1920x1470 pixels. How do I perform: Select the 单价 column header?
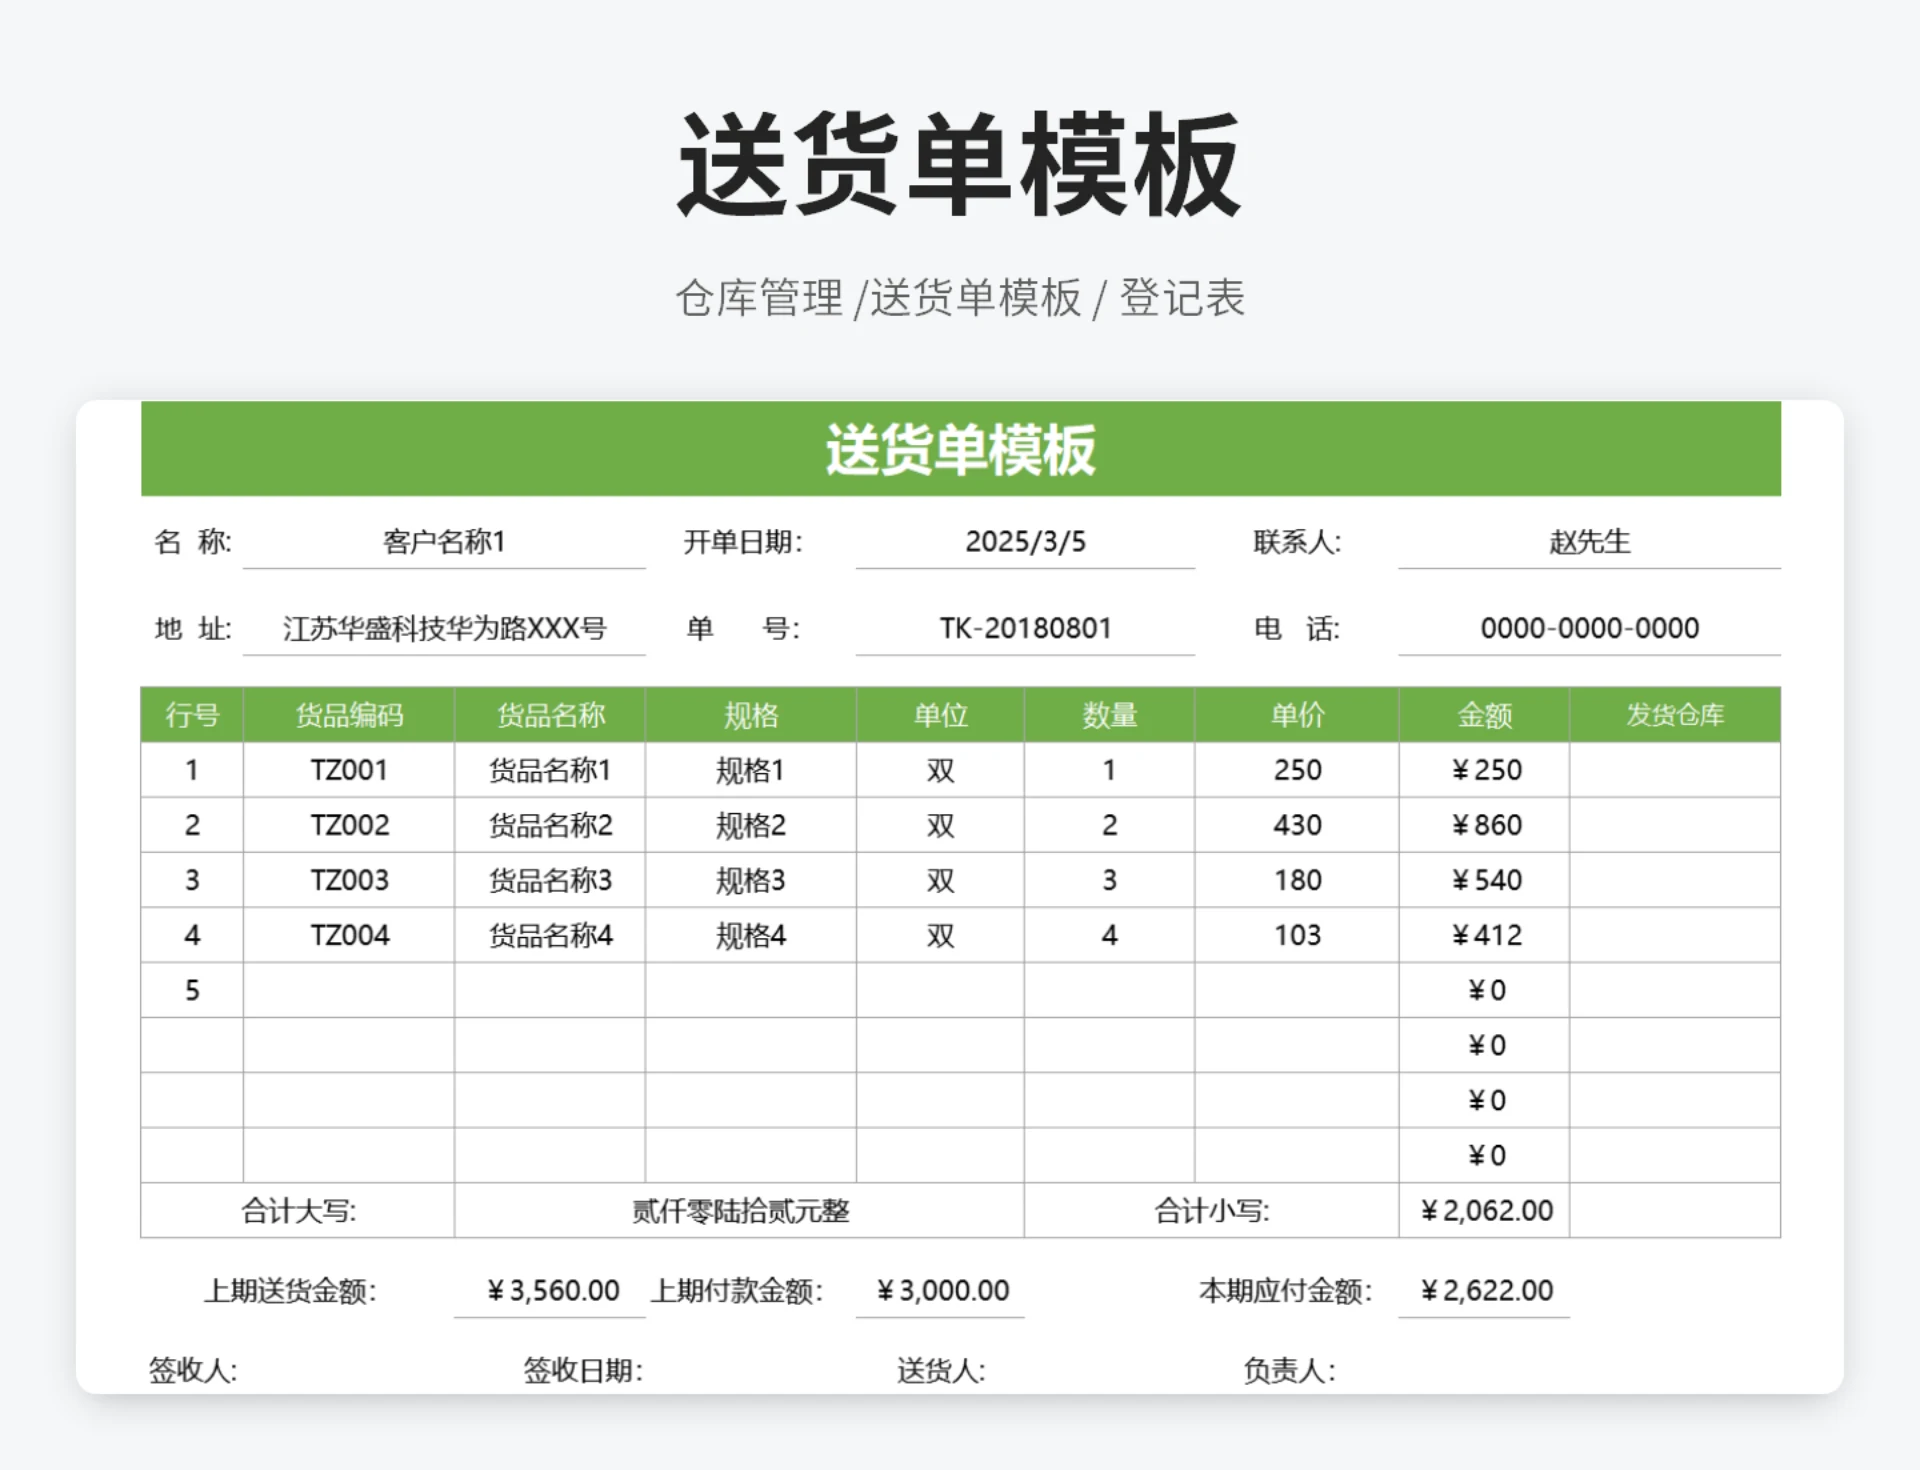pyautogui.click(x=1297, y=714)
